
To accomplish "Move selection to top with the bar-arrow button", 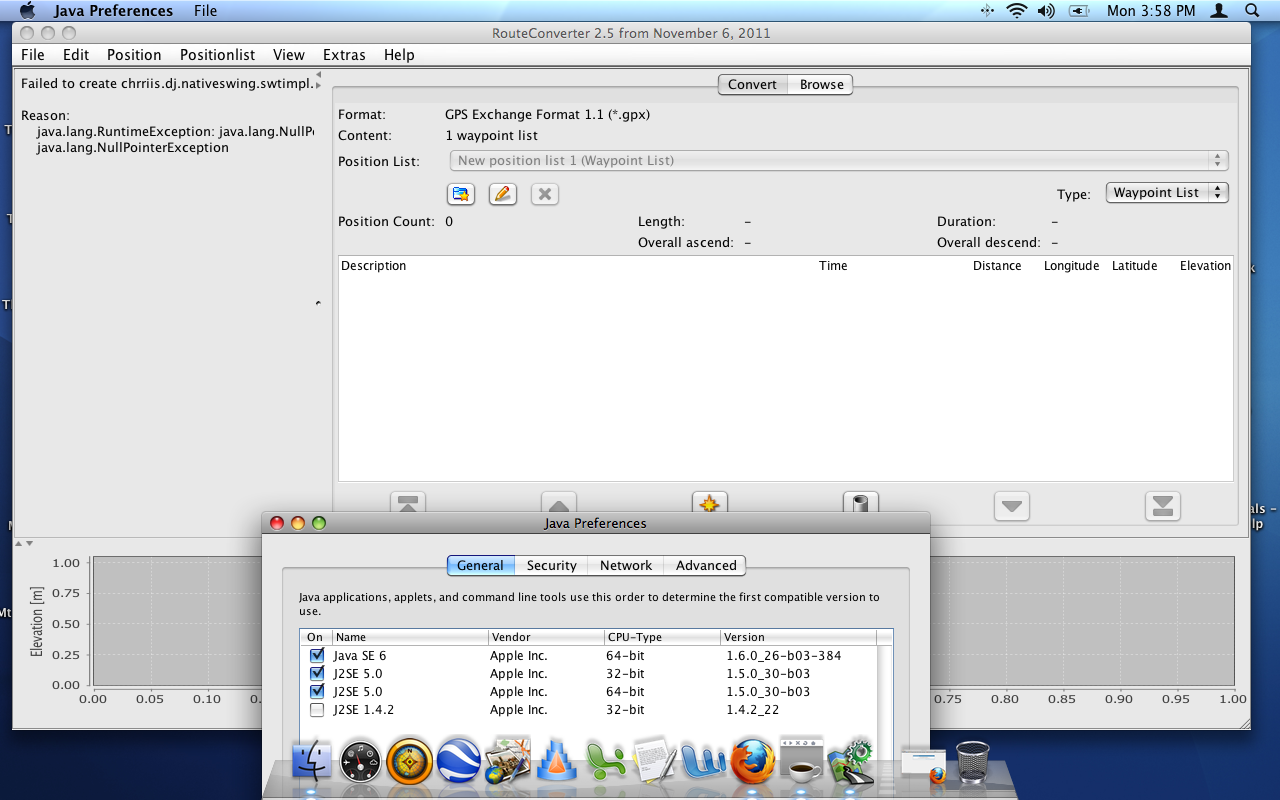I will [x=407, y=504].
